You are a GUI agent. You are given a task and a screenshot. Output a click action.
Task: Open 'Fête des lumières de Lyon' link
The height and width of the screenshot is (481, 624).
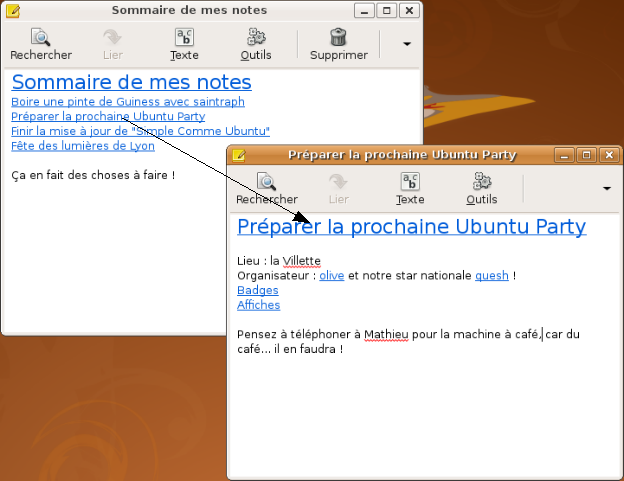click(83, 146)
